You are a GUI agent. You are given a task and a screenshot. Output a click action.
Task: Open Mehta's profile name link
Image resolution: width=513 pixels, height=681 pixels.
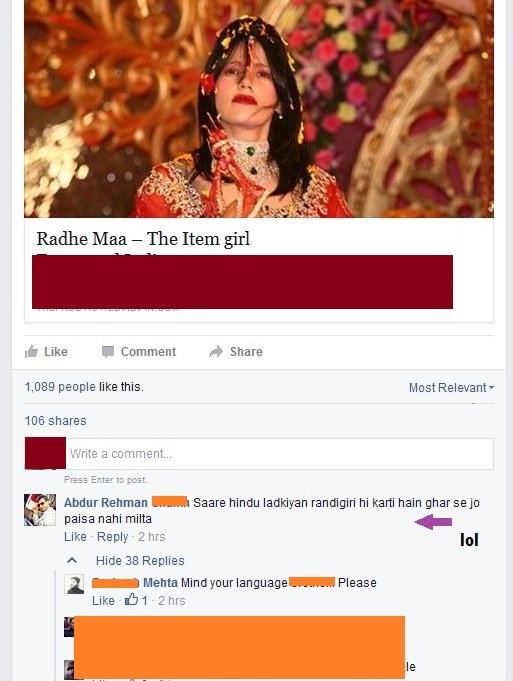coord(160,582)
